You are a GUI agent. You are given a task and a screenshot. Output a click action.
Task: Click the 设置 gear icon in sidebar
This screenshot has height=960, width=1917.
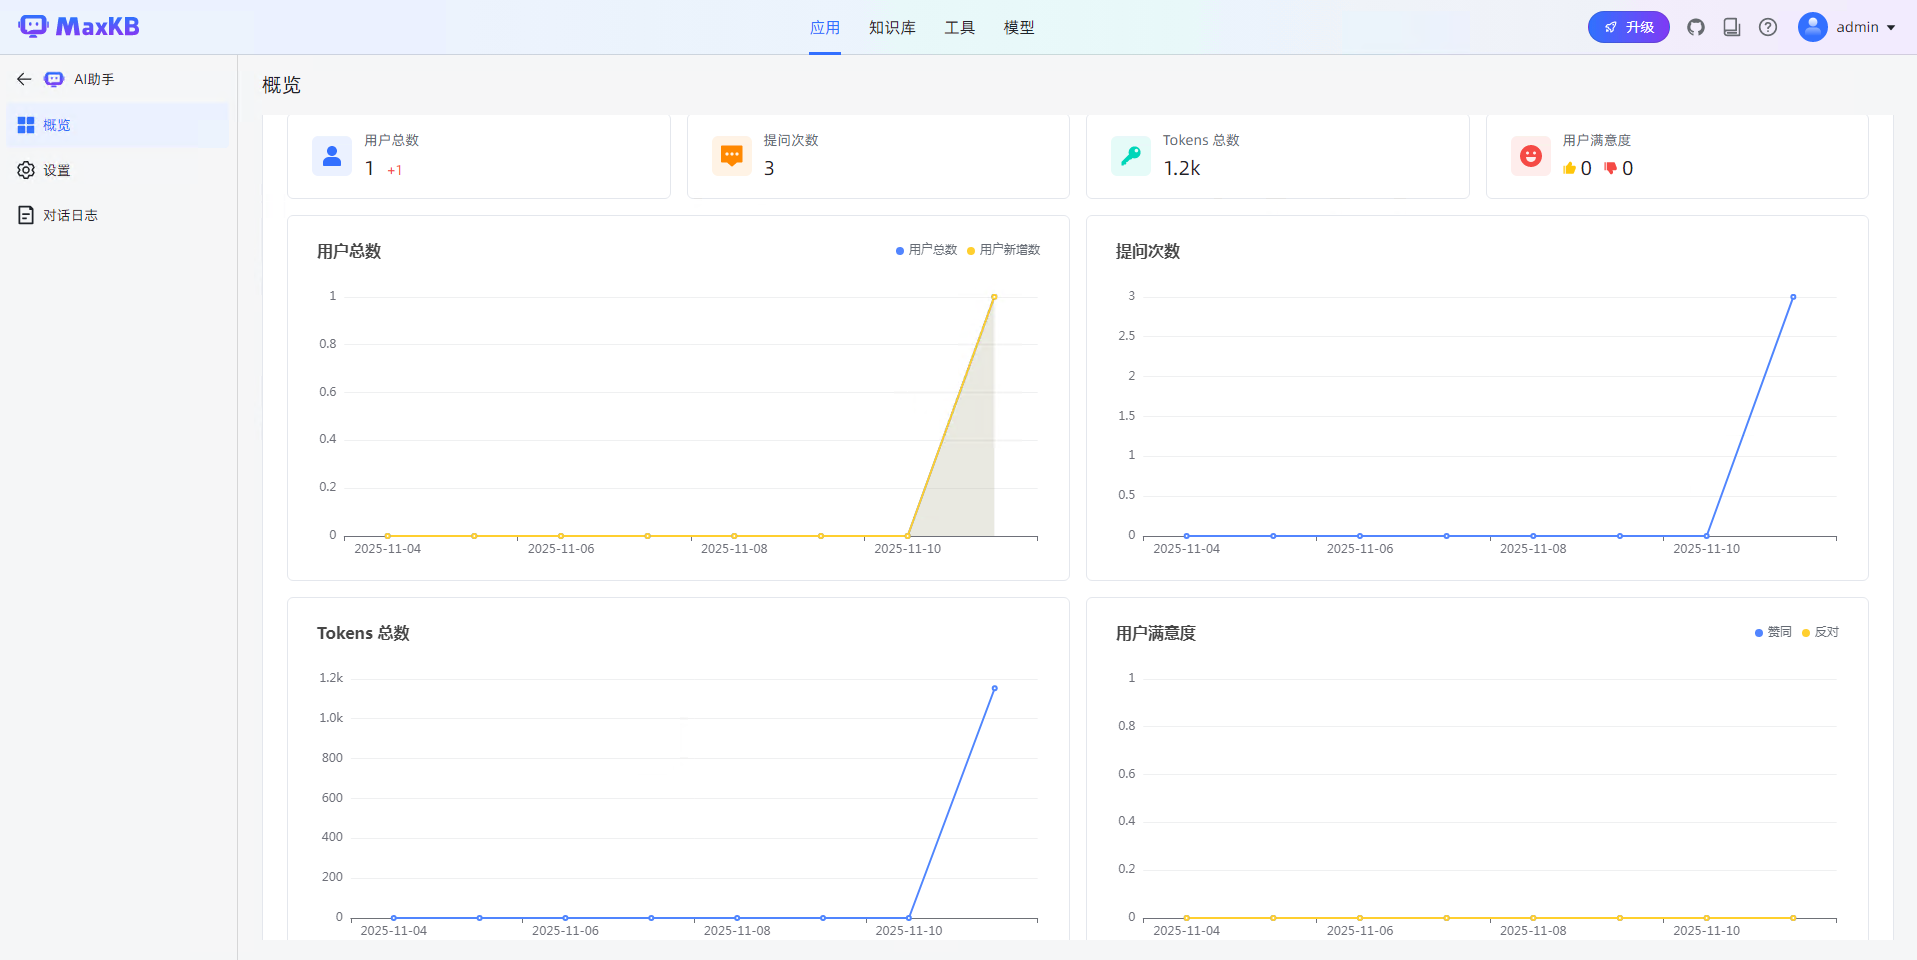(26, 170)
